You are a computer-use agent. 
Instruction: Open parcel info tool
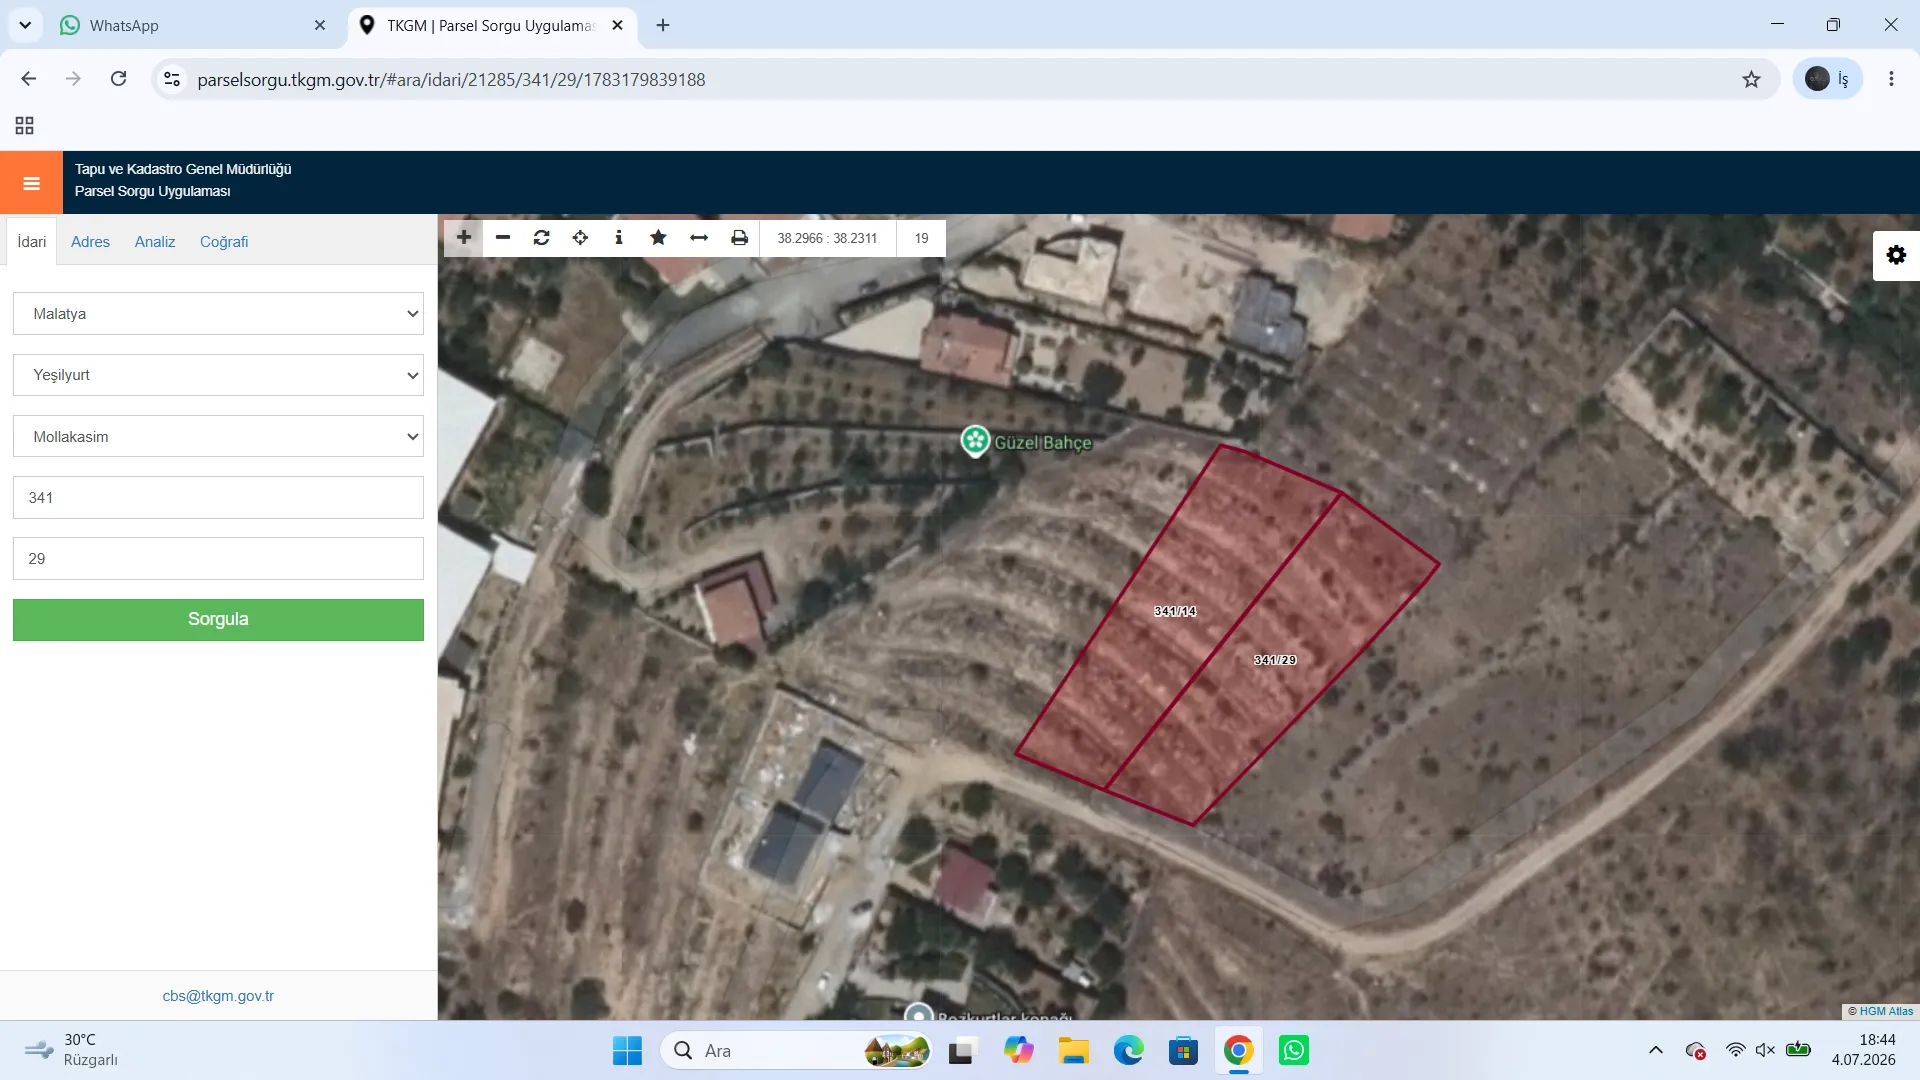coord(619,238)
